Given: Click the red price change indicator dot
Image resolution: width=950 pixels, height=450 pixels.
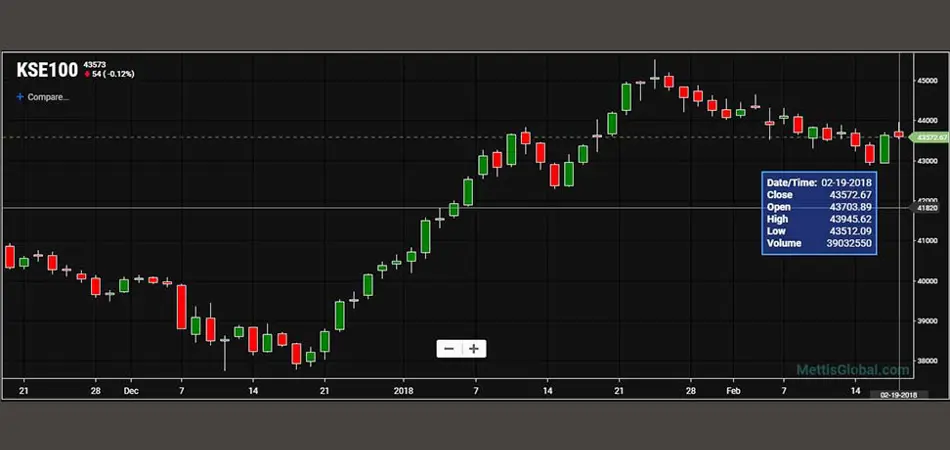Looking at the screenshot, I should click(x=86, y=74).
